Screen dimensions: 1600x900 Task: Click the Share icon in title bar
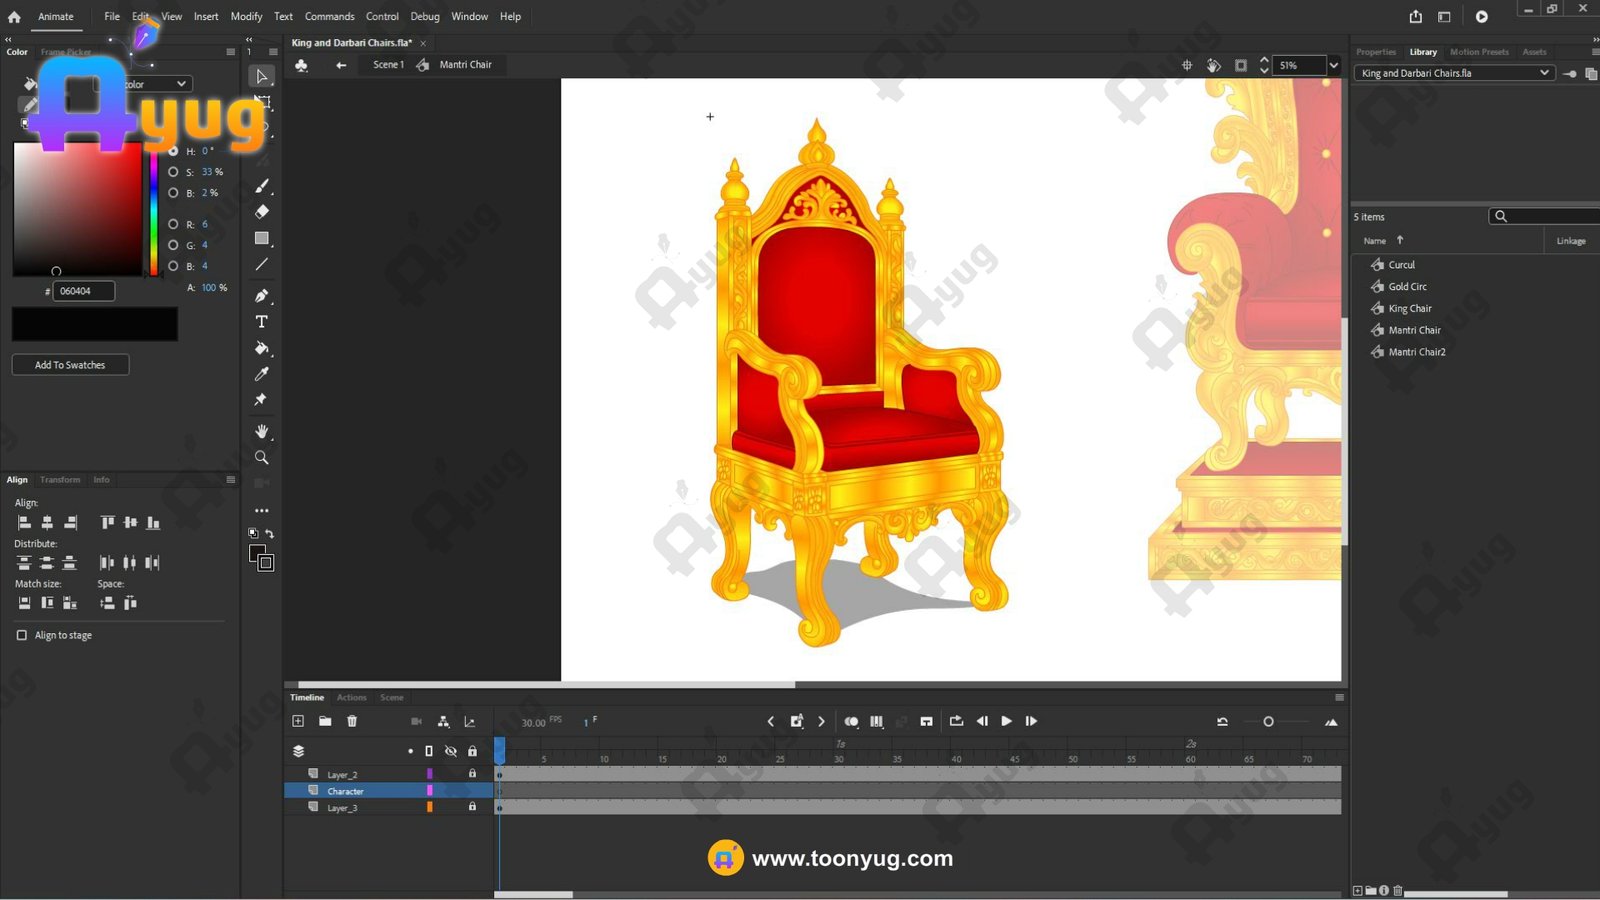point(1416,16)
